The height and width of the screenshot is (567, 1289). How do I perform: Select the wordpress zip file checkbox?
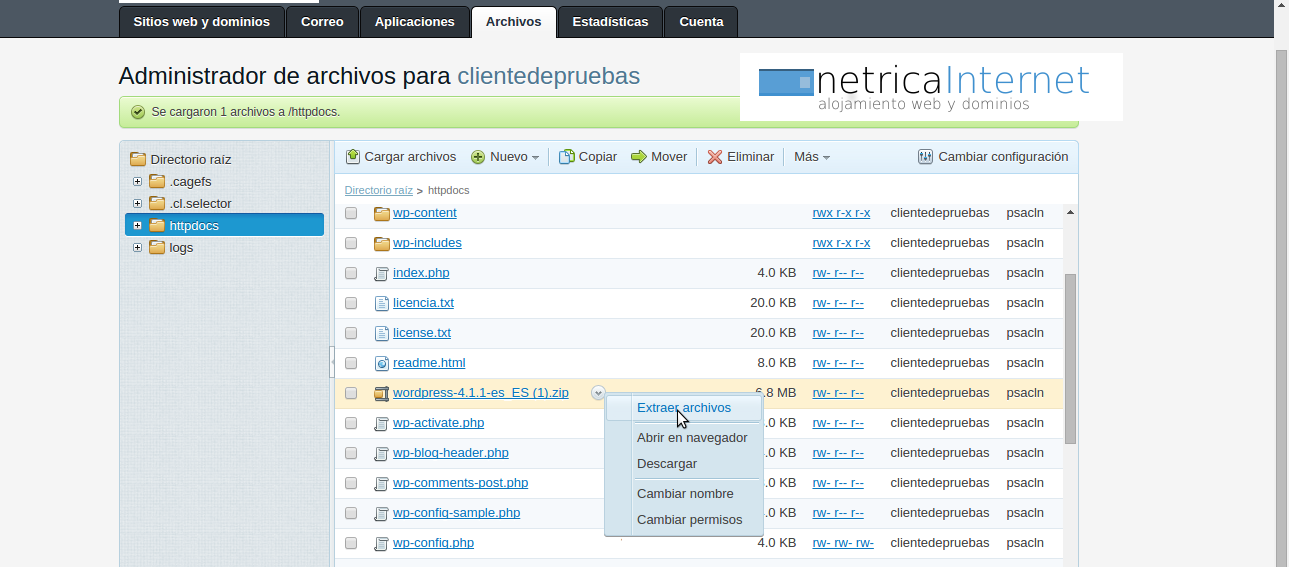[351, 393]
